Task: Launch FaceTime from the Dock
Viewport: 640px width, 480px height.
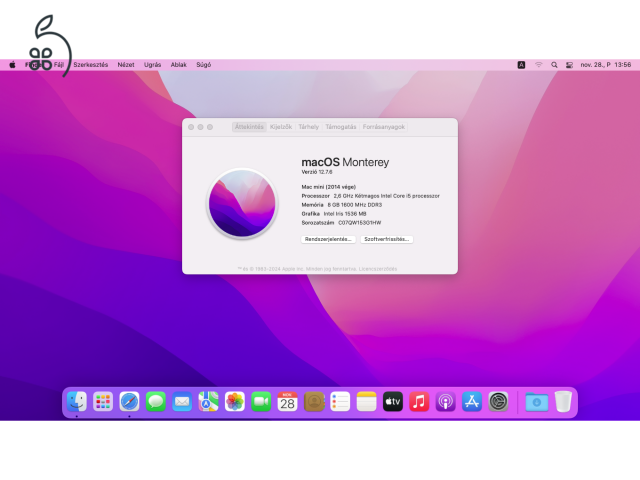Action: (261, 402)
